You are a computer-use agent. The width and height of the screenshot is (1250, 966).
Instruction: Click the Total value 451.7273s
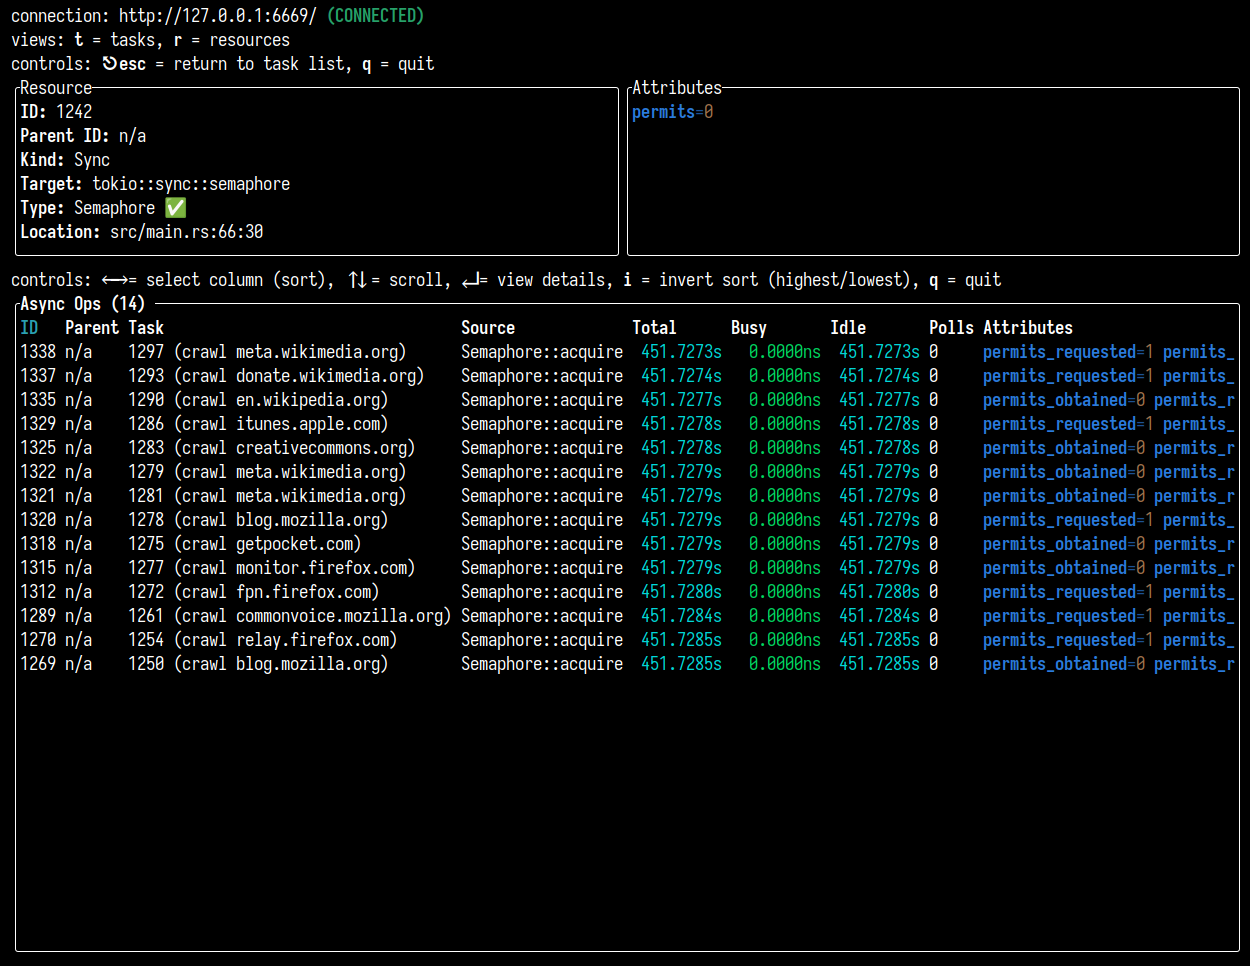pos(681,352)
